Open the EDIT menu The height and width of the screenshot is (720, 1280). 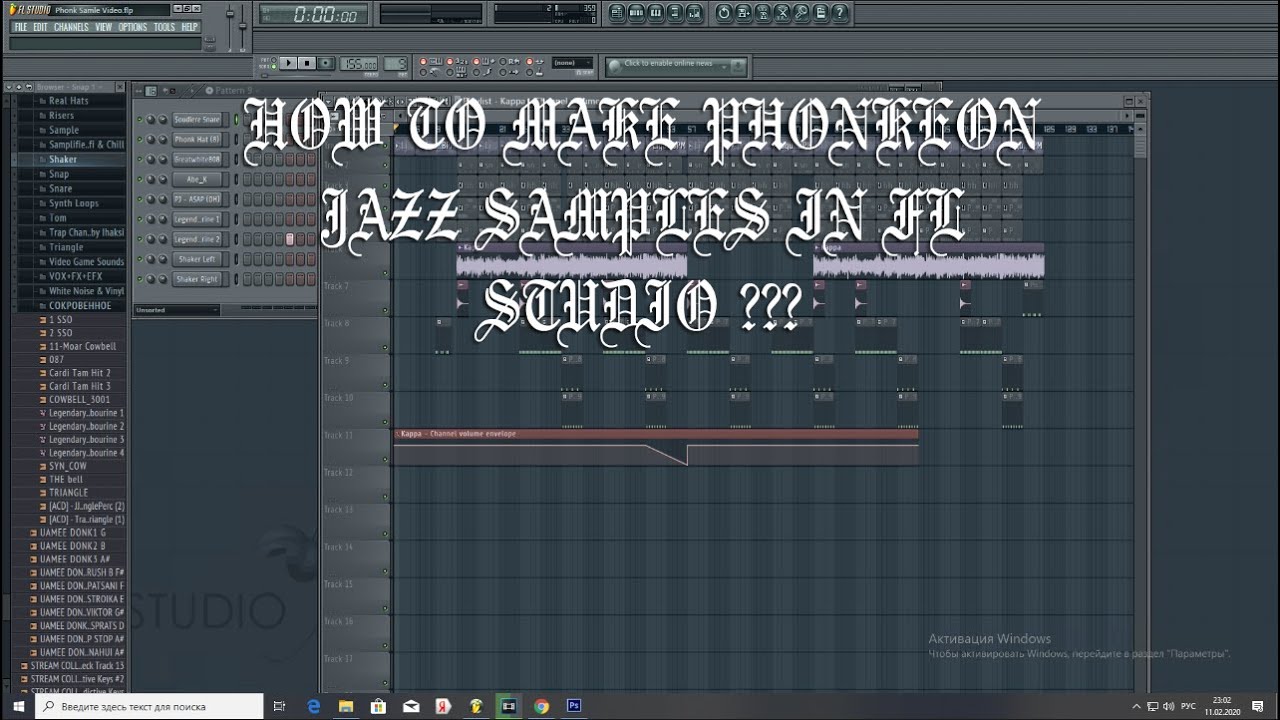[40, 27]
